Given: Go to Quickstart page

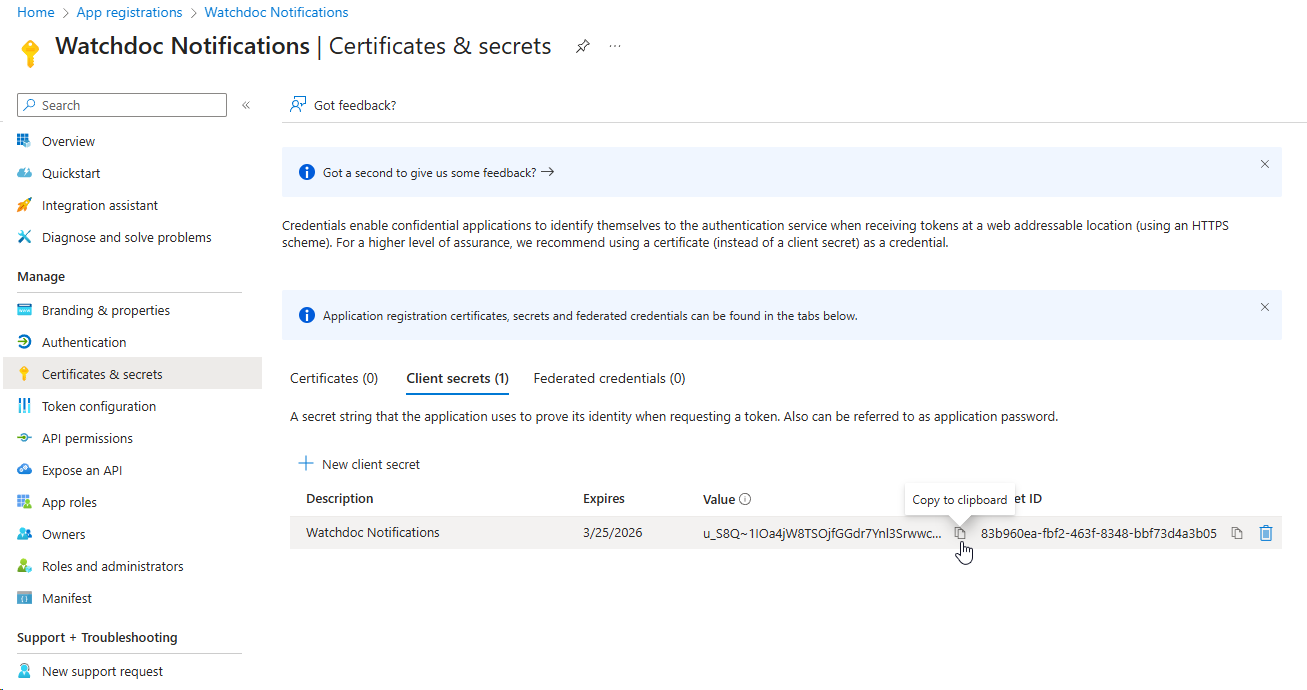Looking at the screenshot, I should click(71, 173).
